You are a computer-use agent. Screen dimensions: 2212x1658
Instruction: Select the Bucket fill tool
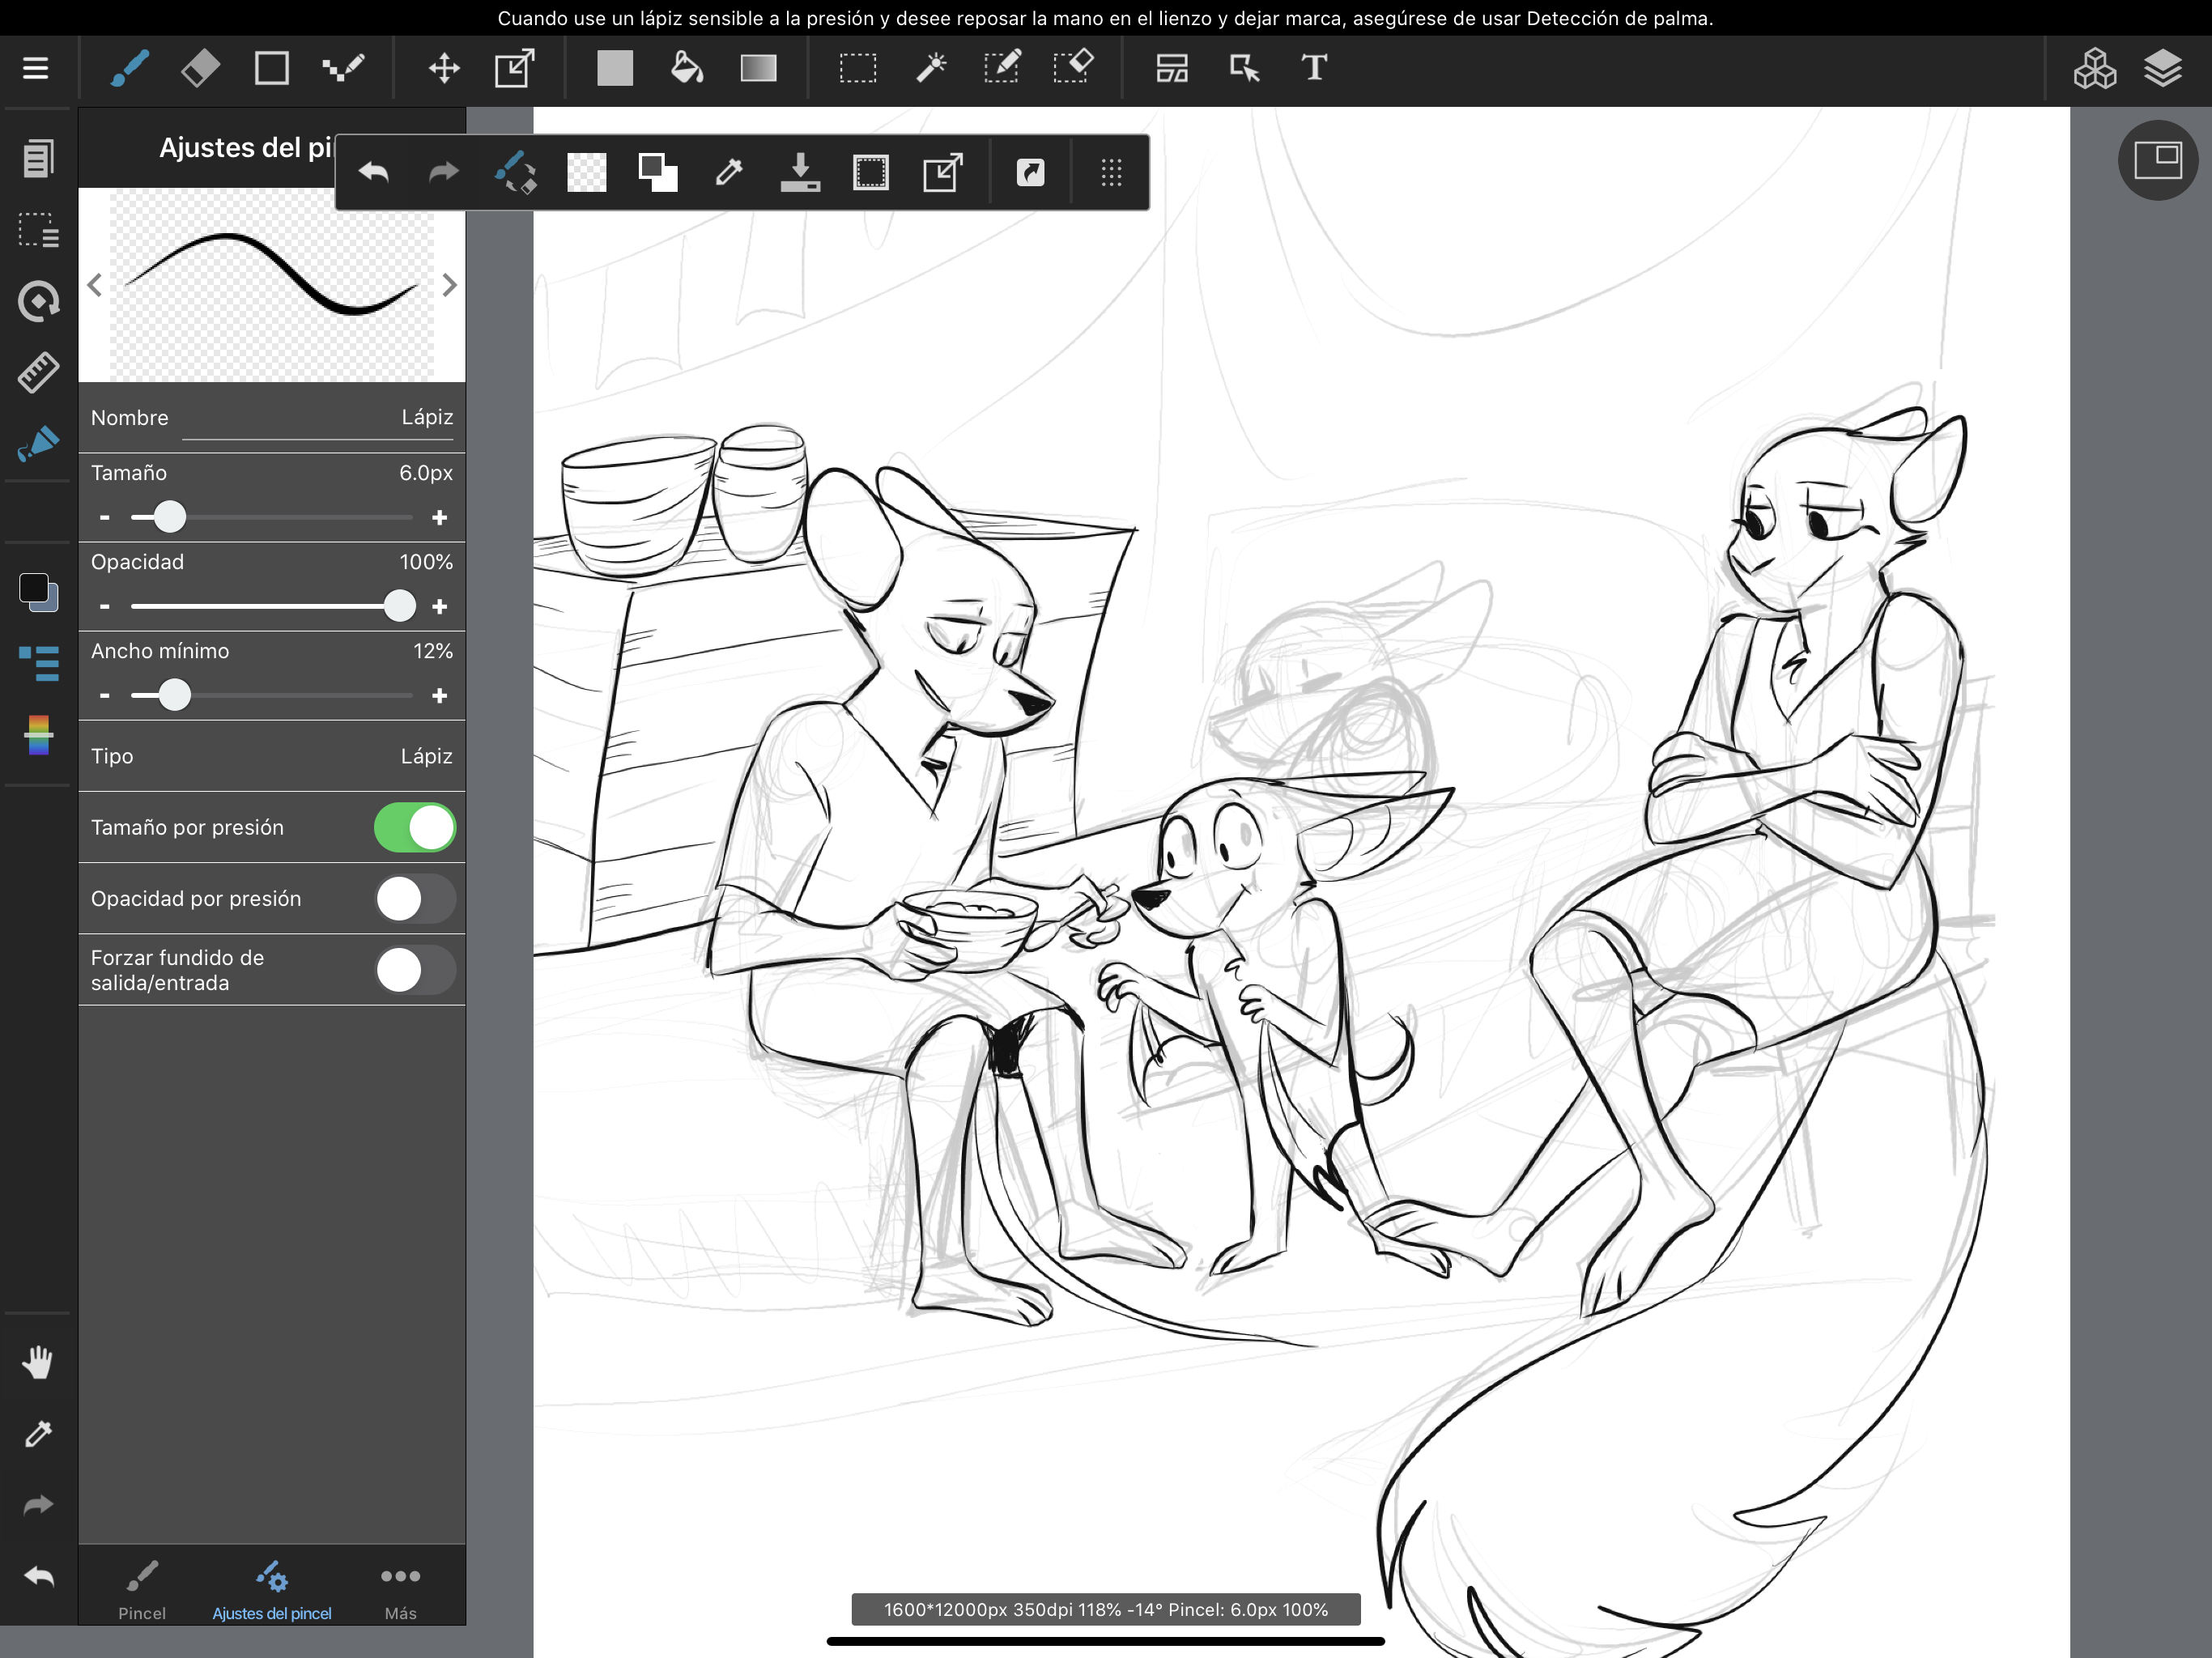click(686, 68)
